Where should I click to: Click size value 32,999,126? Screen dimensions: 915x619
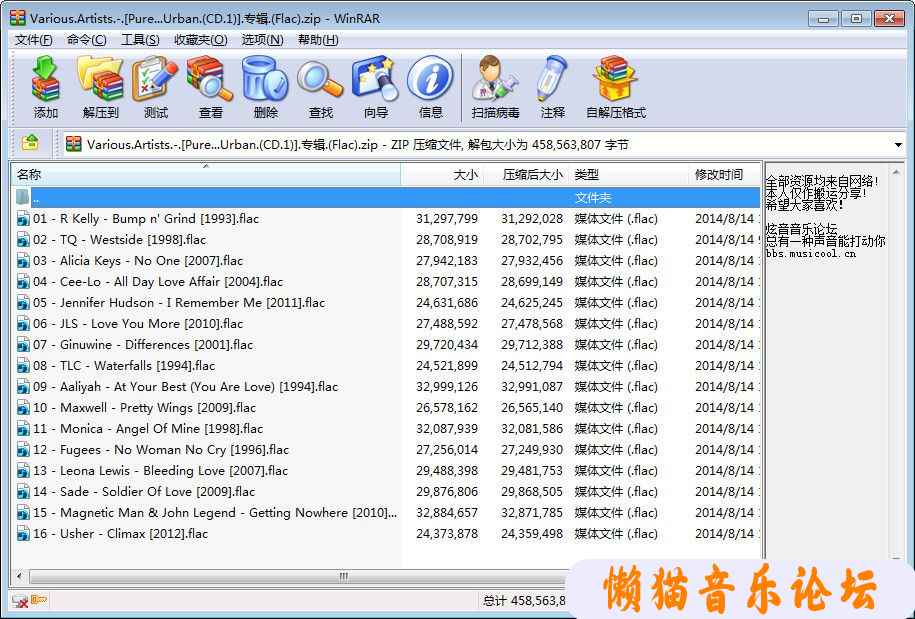447,387
